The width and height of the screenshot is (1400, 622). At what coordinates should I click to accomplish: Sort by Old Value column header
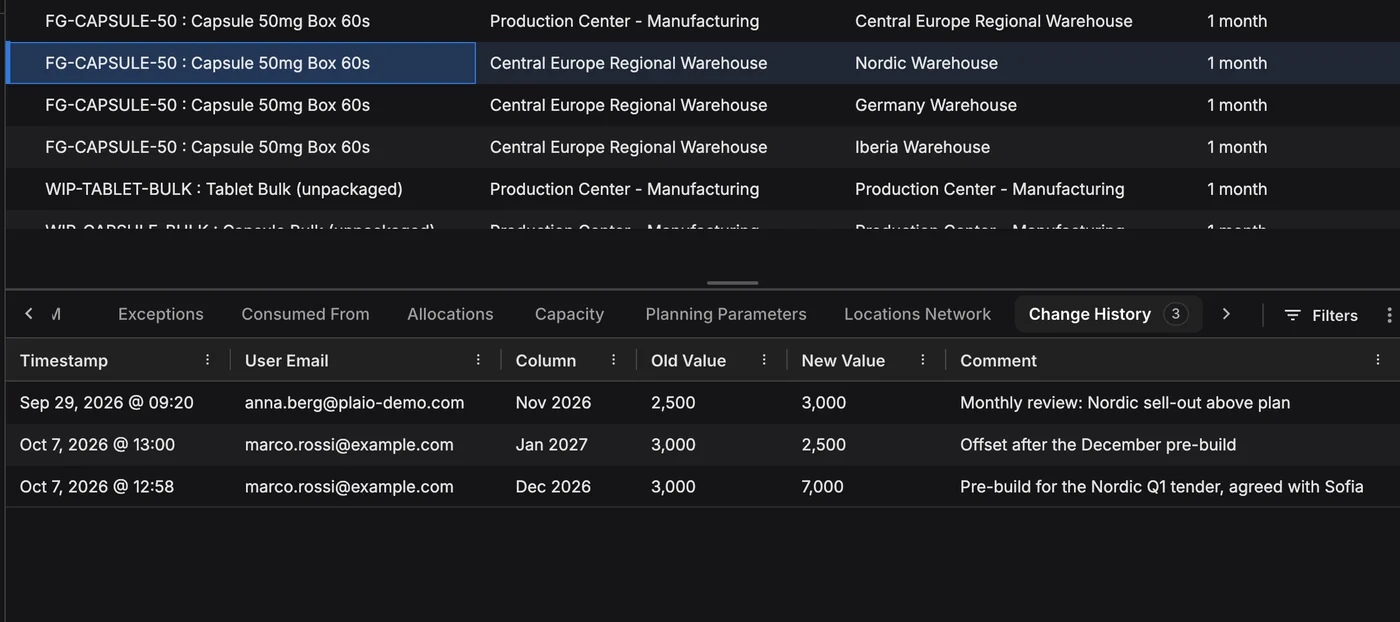(x=688, y=360)
